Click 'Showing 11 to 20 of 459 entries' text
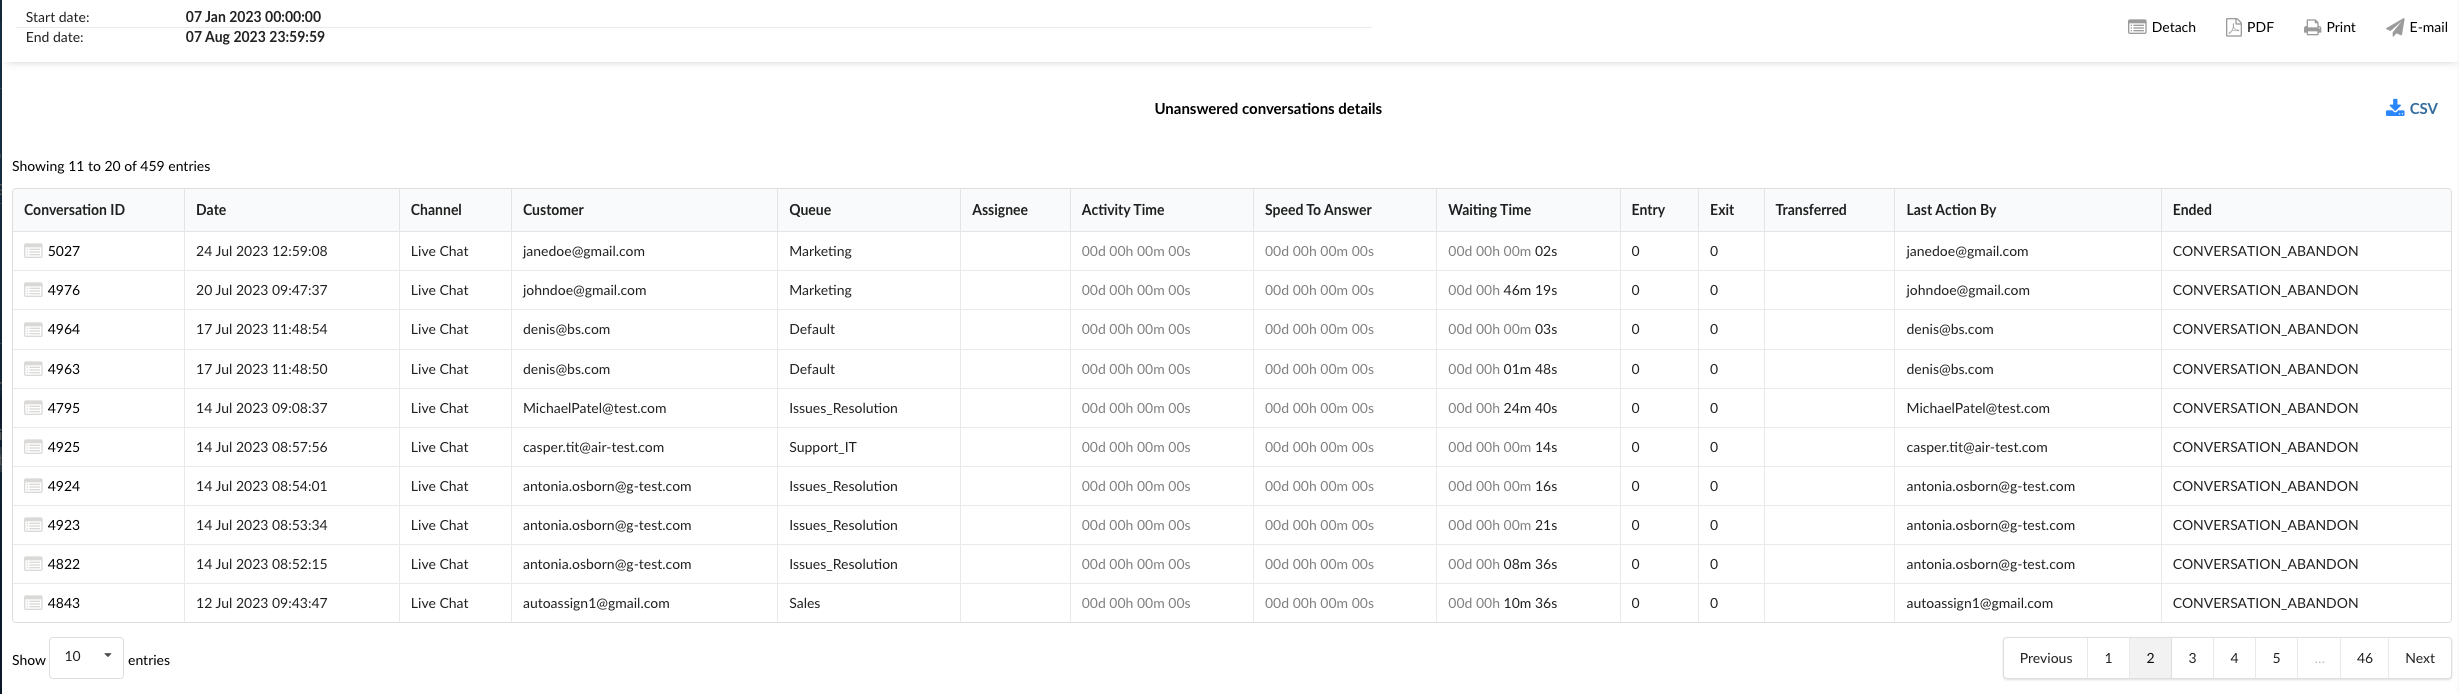Viewport: 2459px width, 694px height. [111, 166]
